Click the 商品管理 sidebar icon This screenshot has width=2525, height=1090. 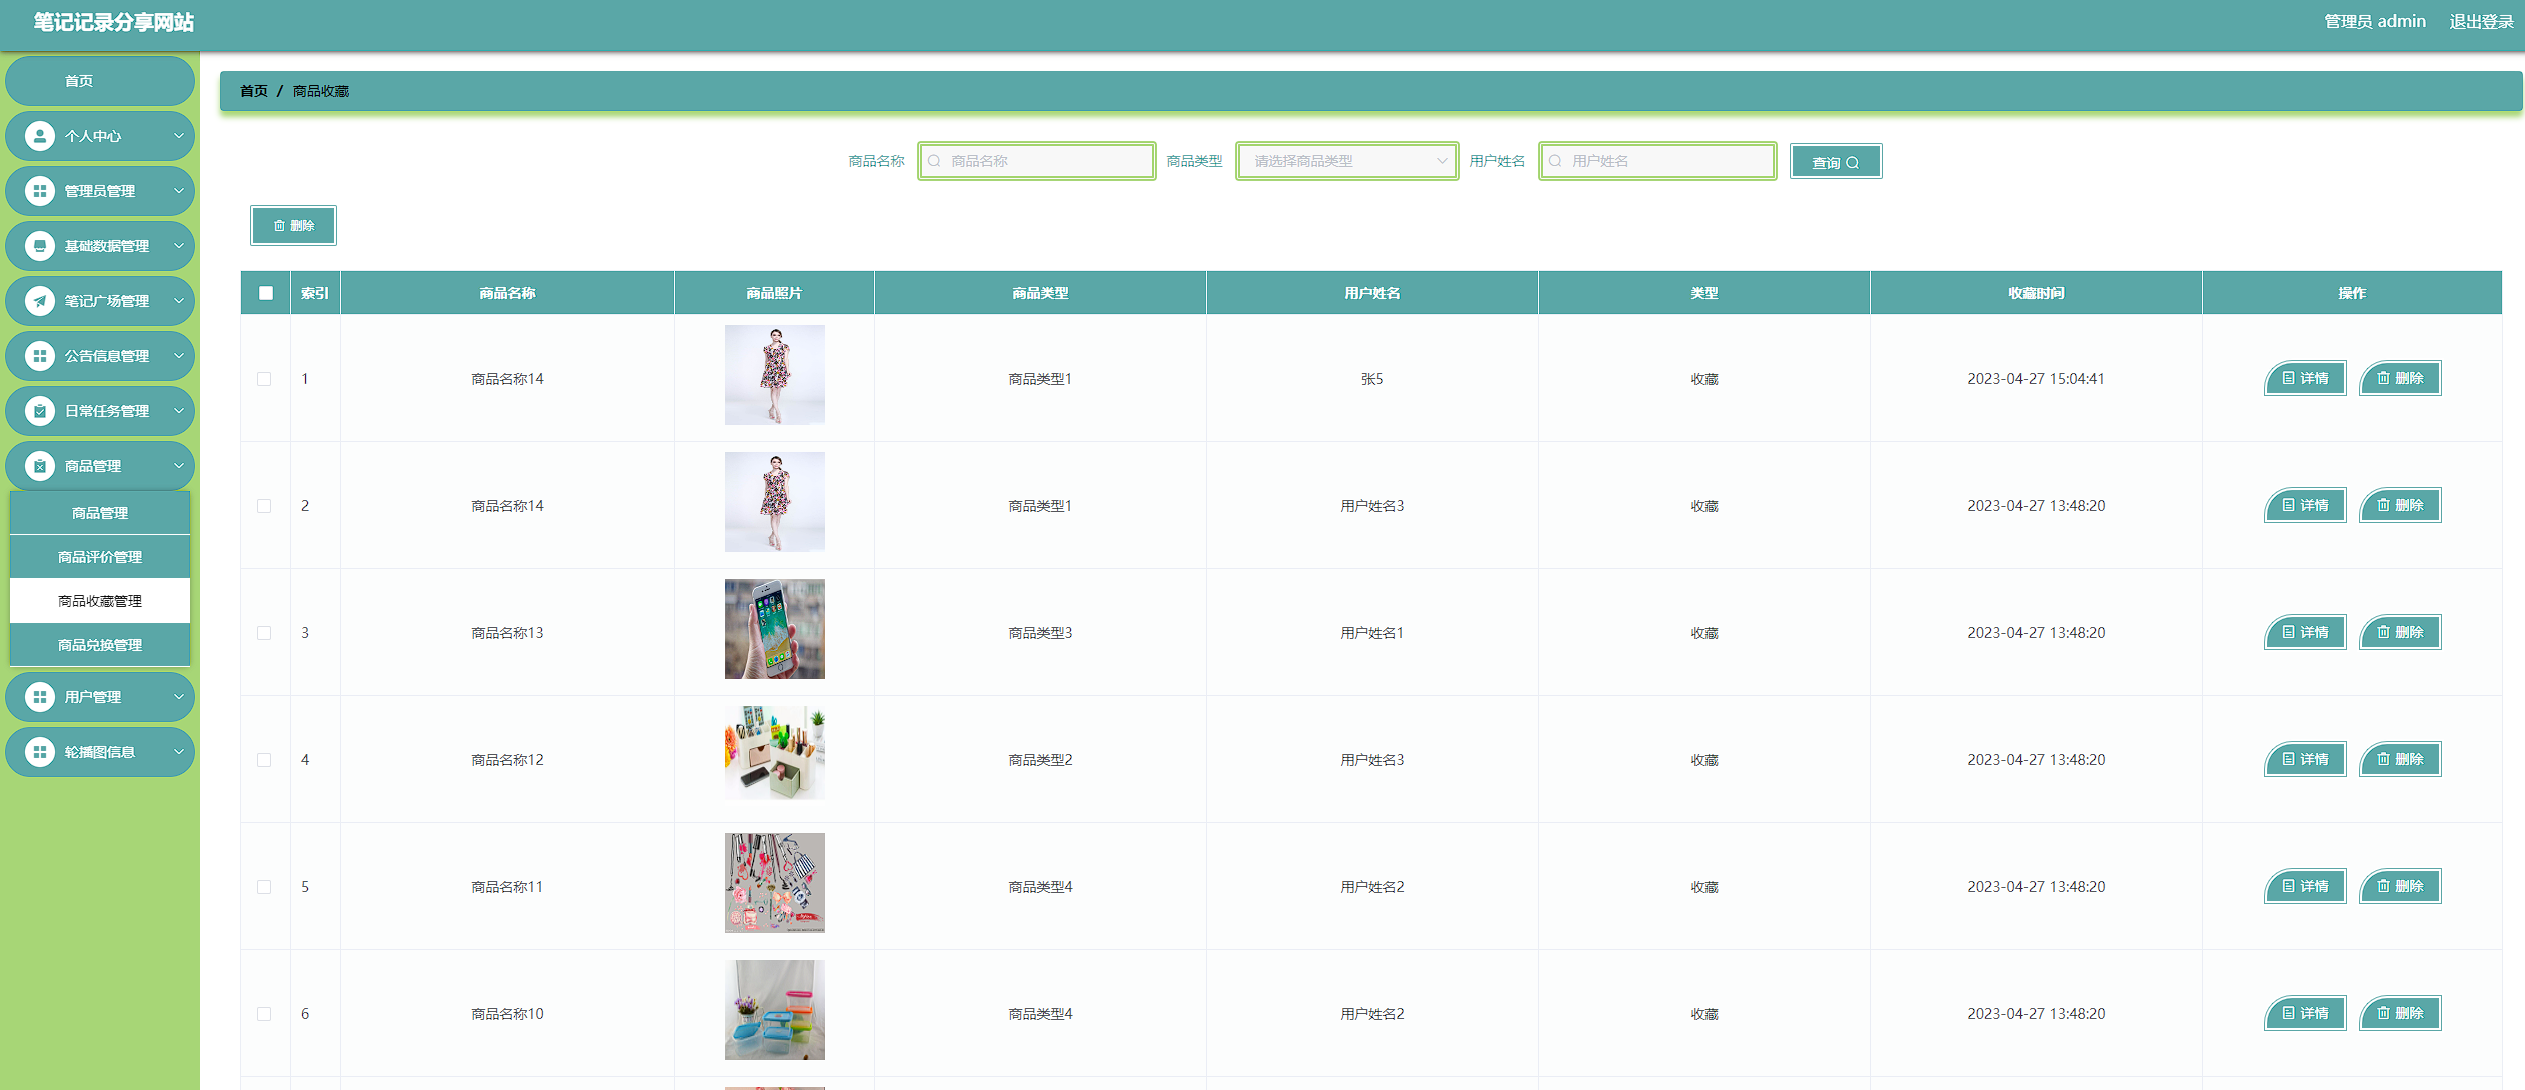coord(40,466)
